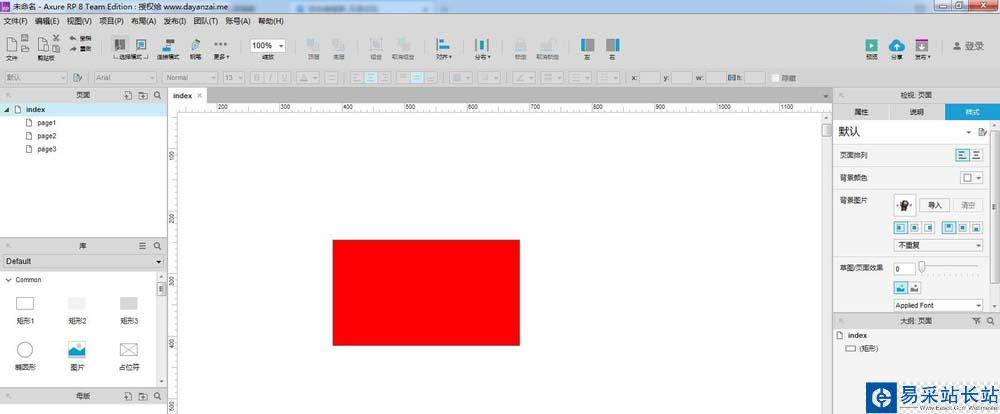Set page alignment to left
This screenshot has height=414, width=1000.
pos(962,155)
